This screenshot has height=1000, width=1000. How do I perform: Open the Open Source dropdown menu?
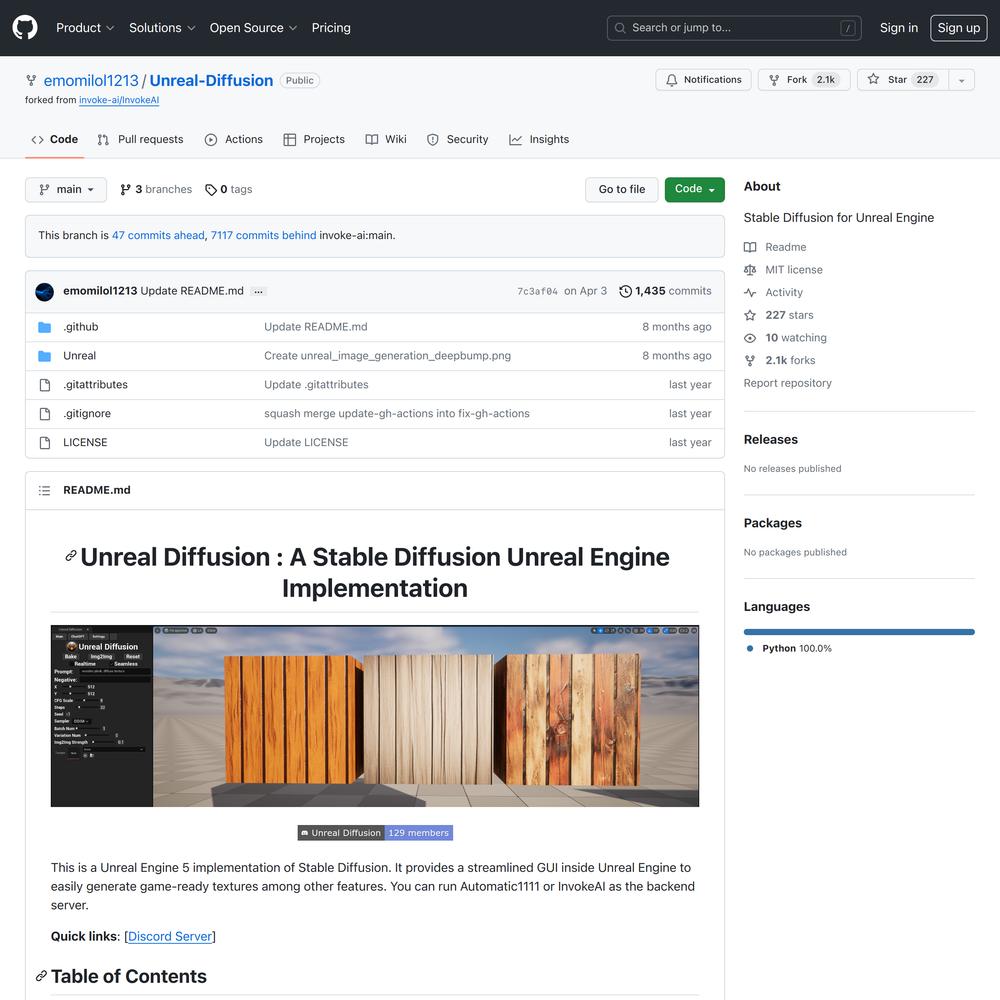point(253,28)
